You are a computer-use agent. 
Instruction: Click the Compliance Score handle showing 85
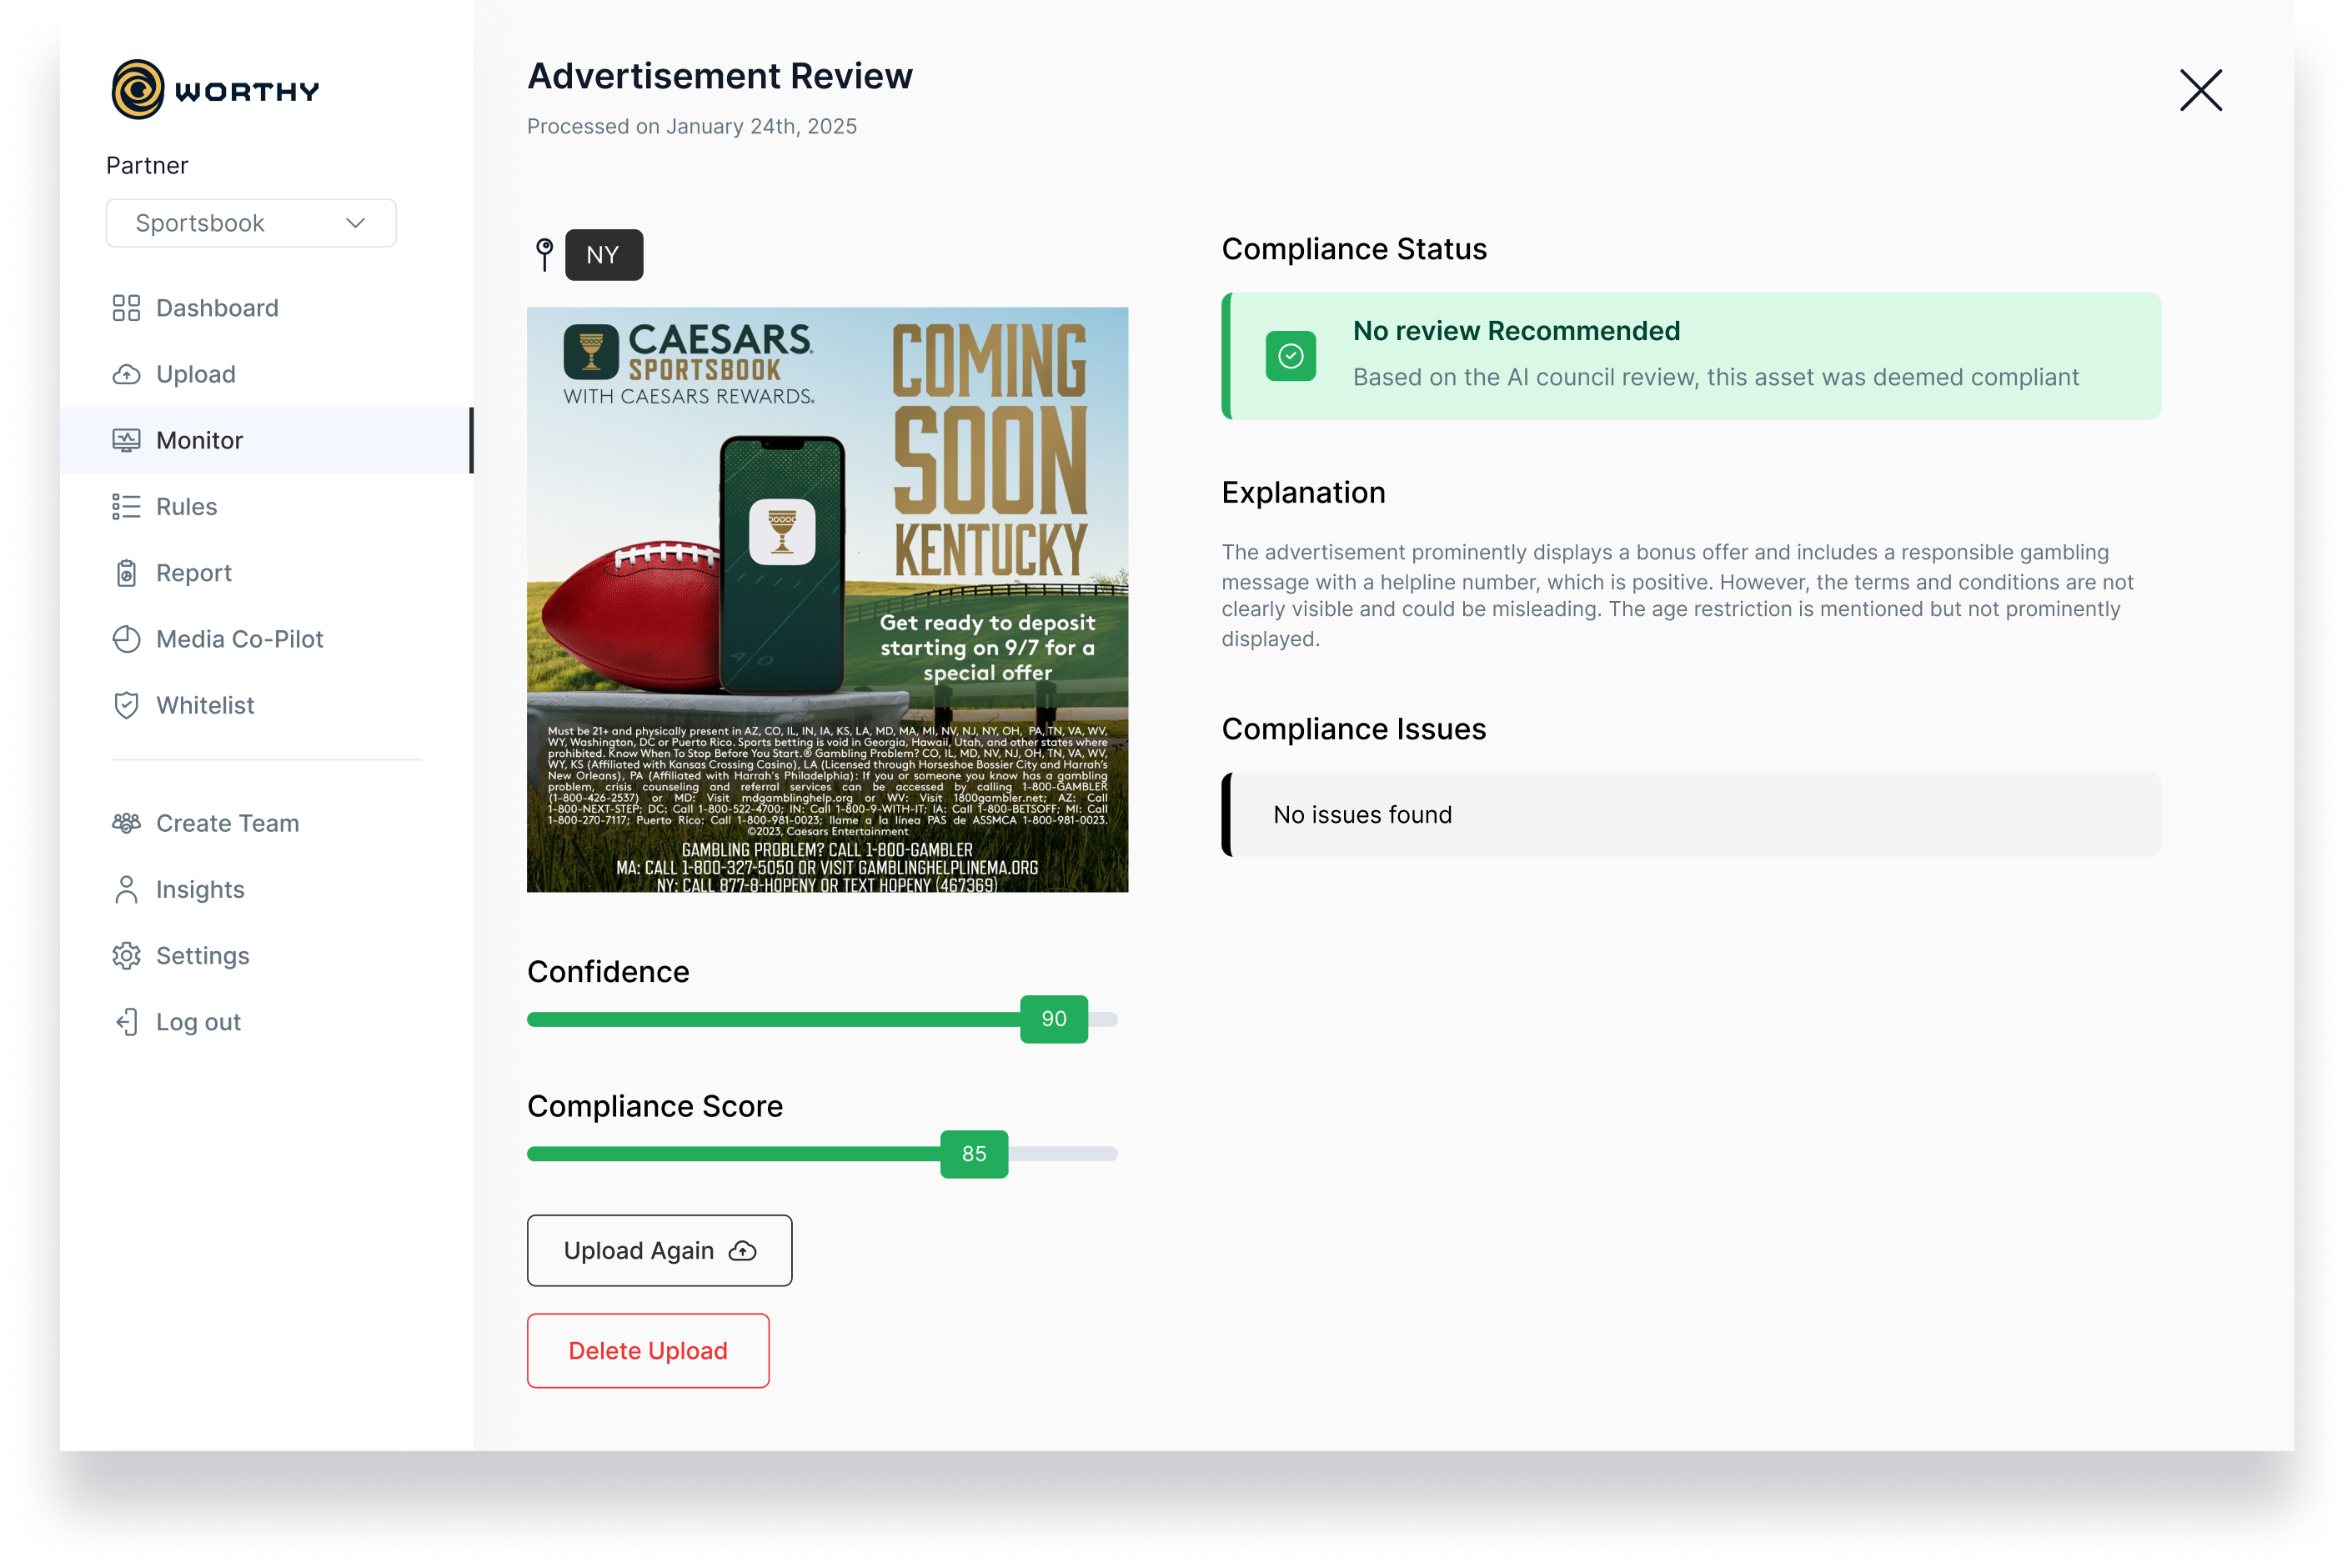coord(974,1154)
